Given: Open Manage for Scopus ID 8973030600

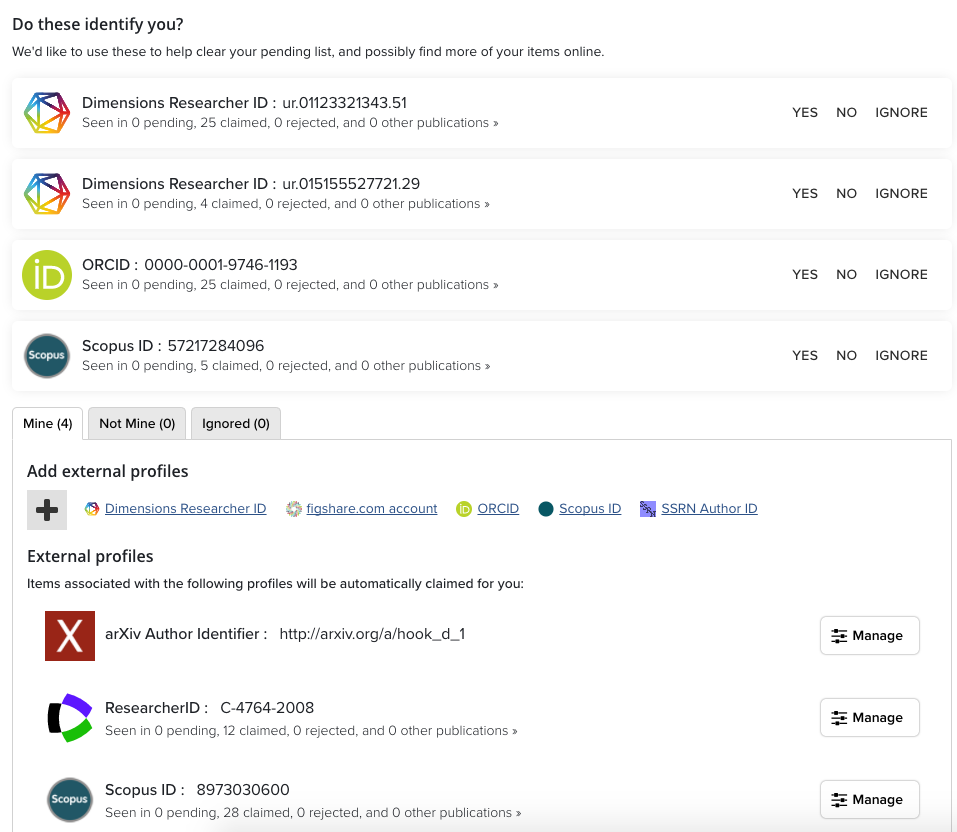Looking at the screenshot, I should point(869,800).
